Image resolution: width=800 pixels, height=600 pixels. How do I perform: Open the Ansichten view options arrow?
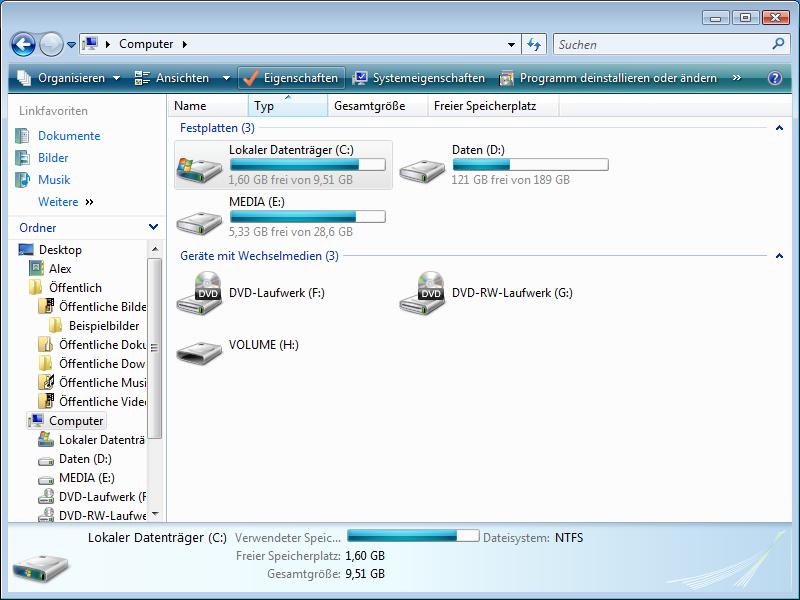tap(226, 78)
